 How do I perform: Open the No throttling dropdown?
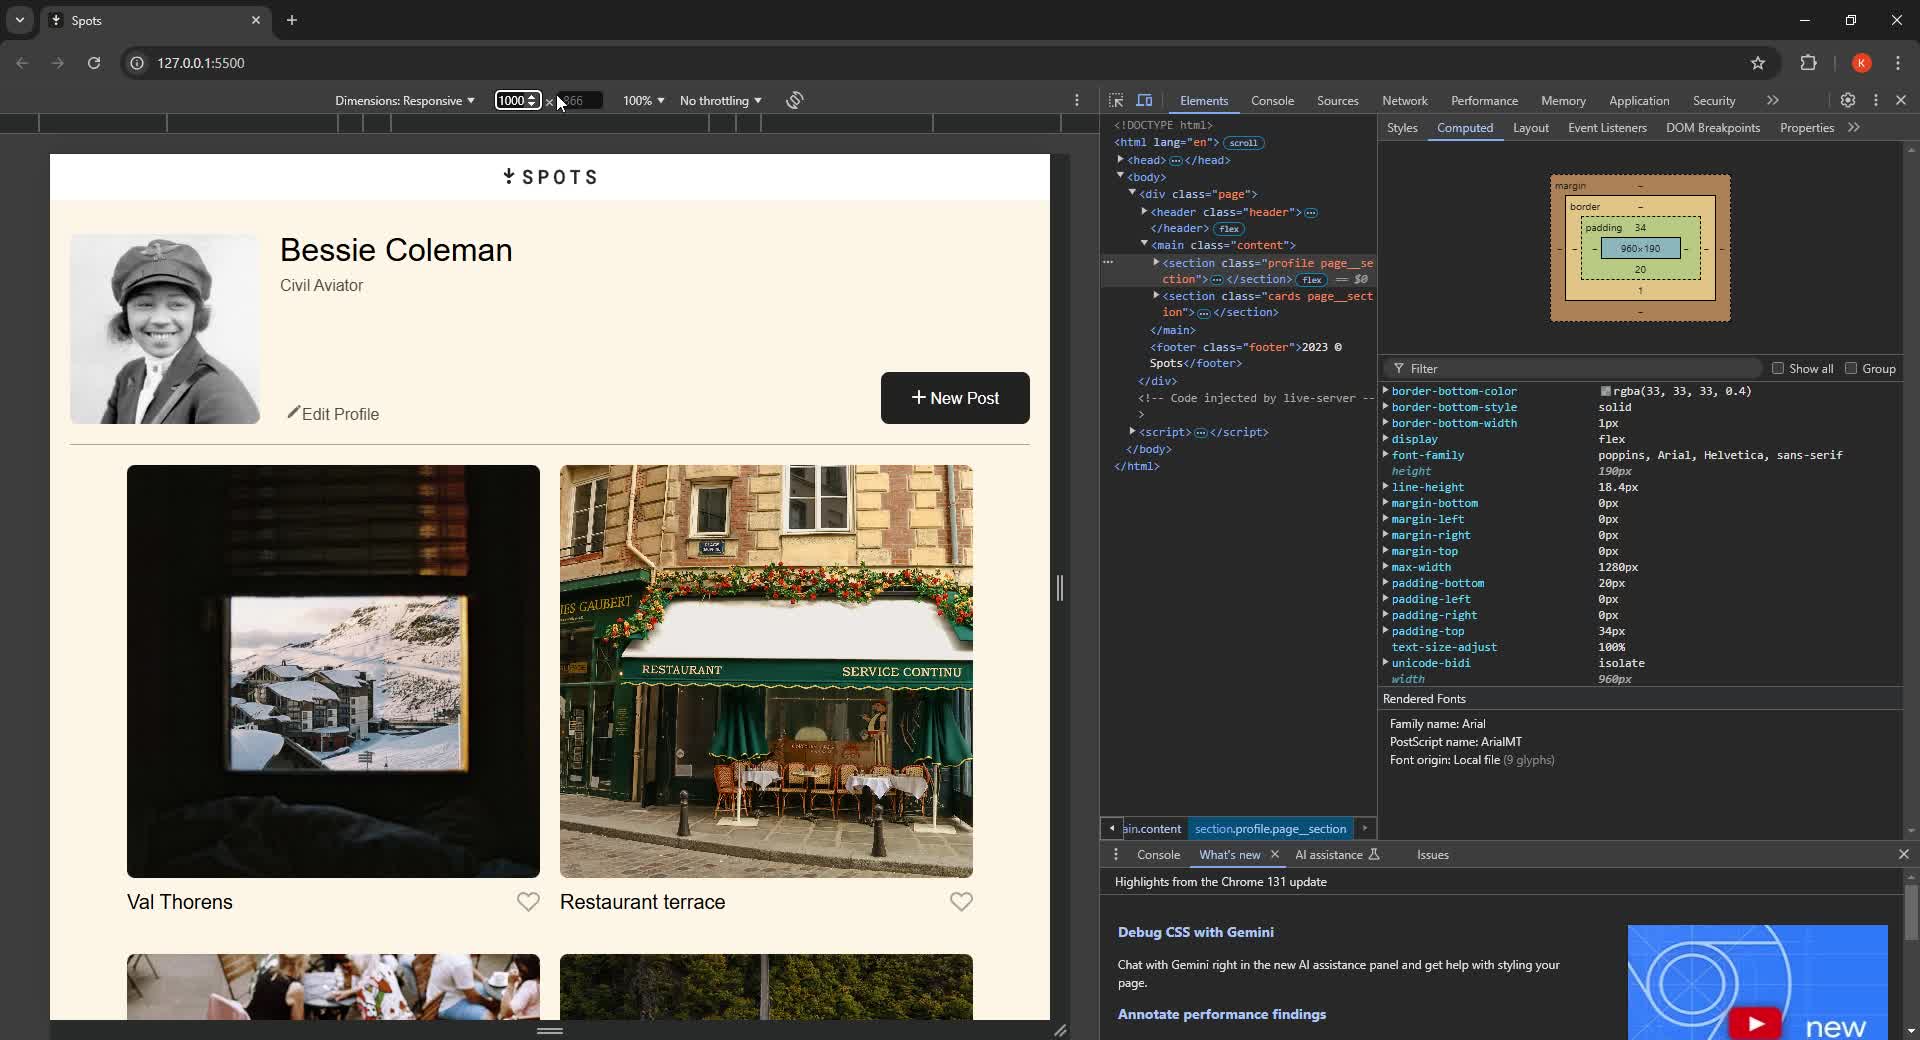click(720, 101)
